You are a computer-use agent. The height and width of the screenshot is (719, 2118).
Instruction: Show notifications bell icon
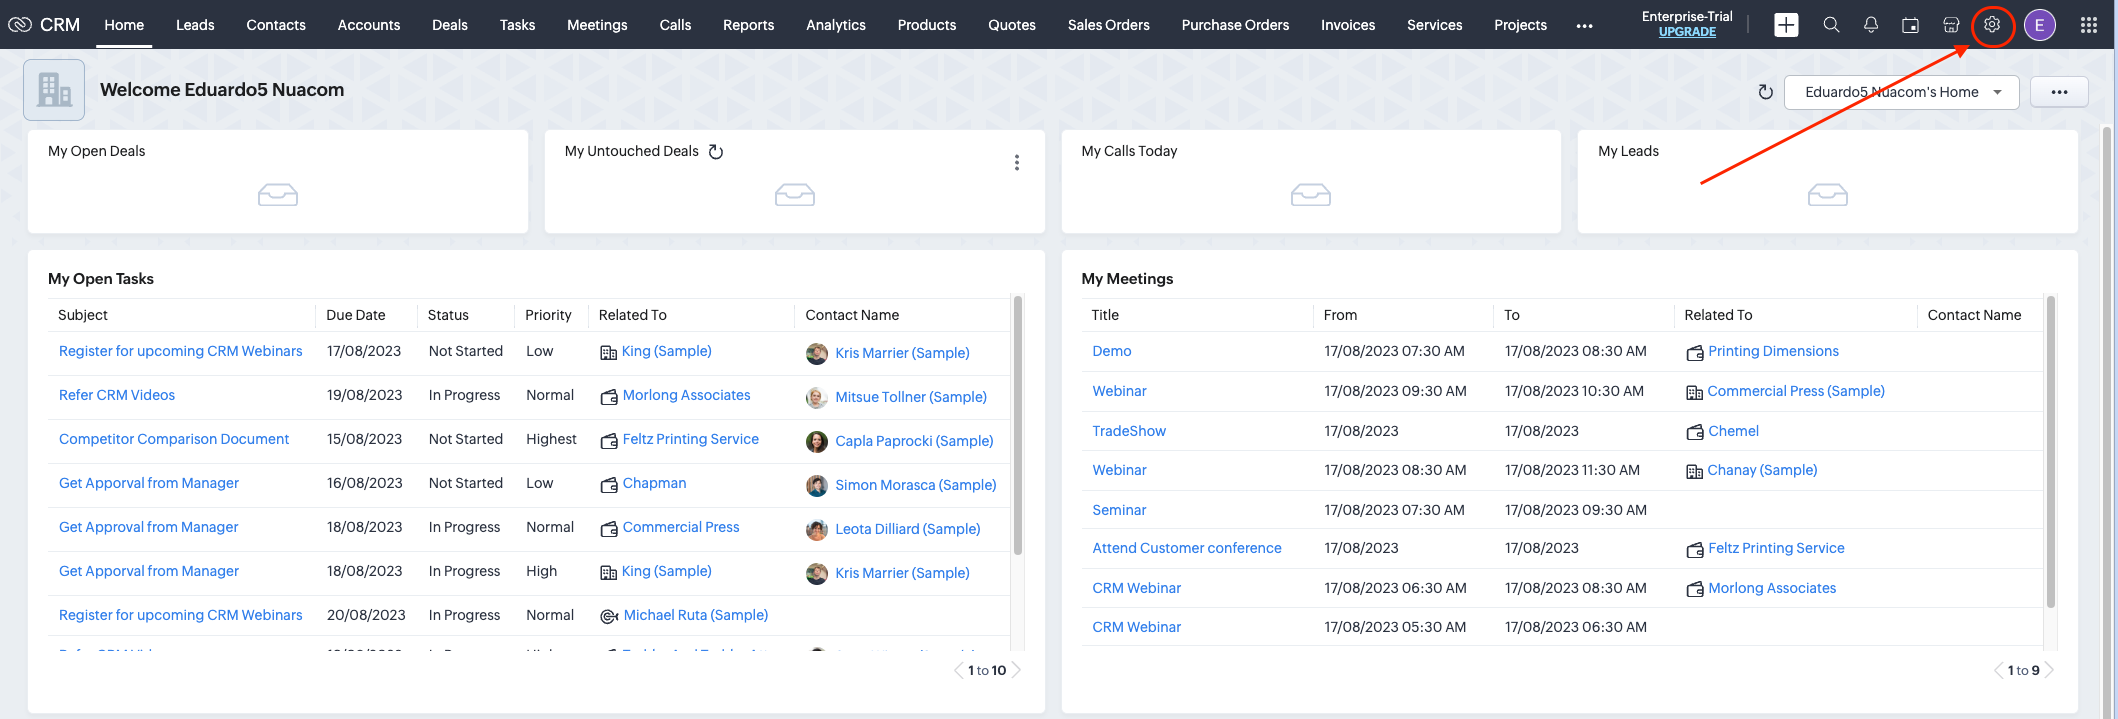point(1870,25)
